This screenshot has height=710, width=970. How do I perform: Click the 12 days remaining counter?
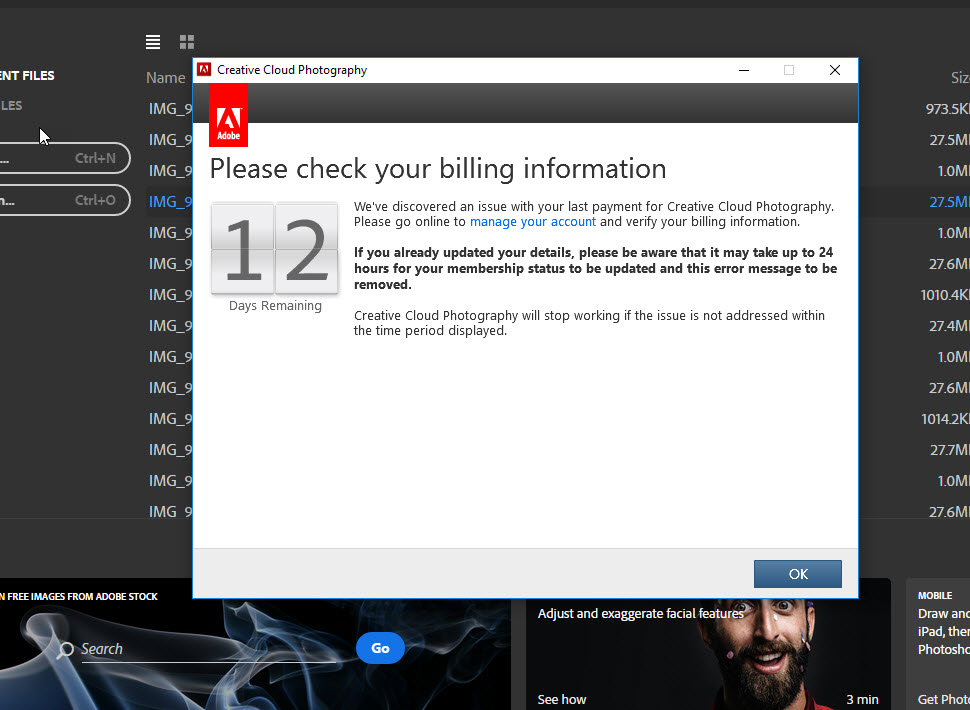click(275, 249)
